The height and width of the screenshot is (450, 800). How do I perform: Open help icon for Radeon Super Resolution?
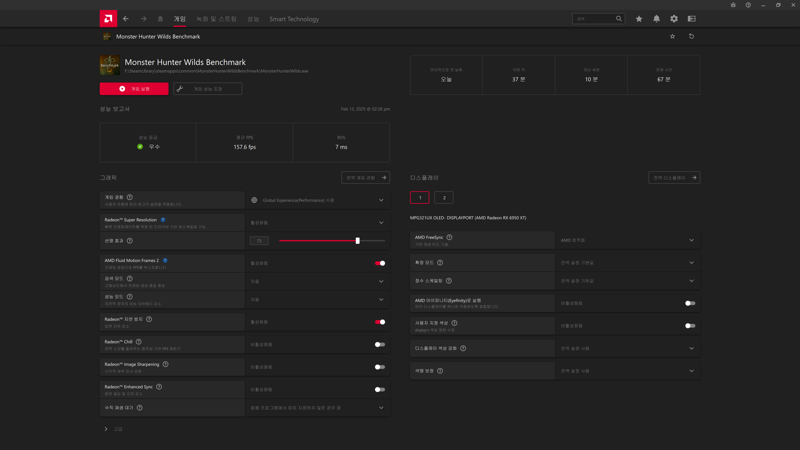pyautogui.click(x=163, y=220)
